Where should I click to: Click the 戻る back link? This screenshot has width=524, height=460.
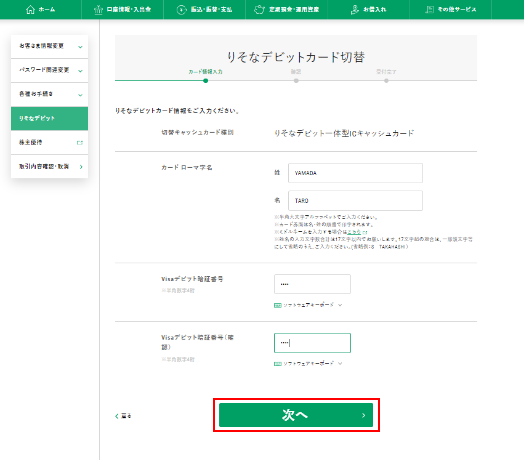[x=123, y=416]
